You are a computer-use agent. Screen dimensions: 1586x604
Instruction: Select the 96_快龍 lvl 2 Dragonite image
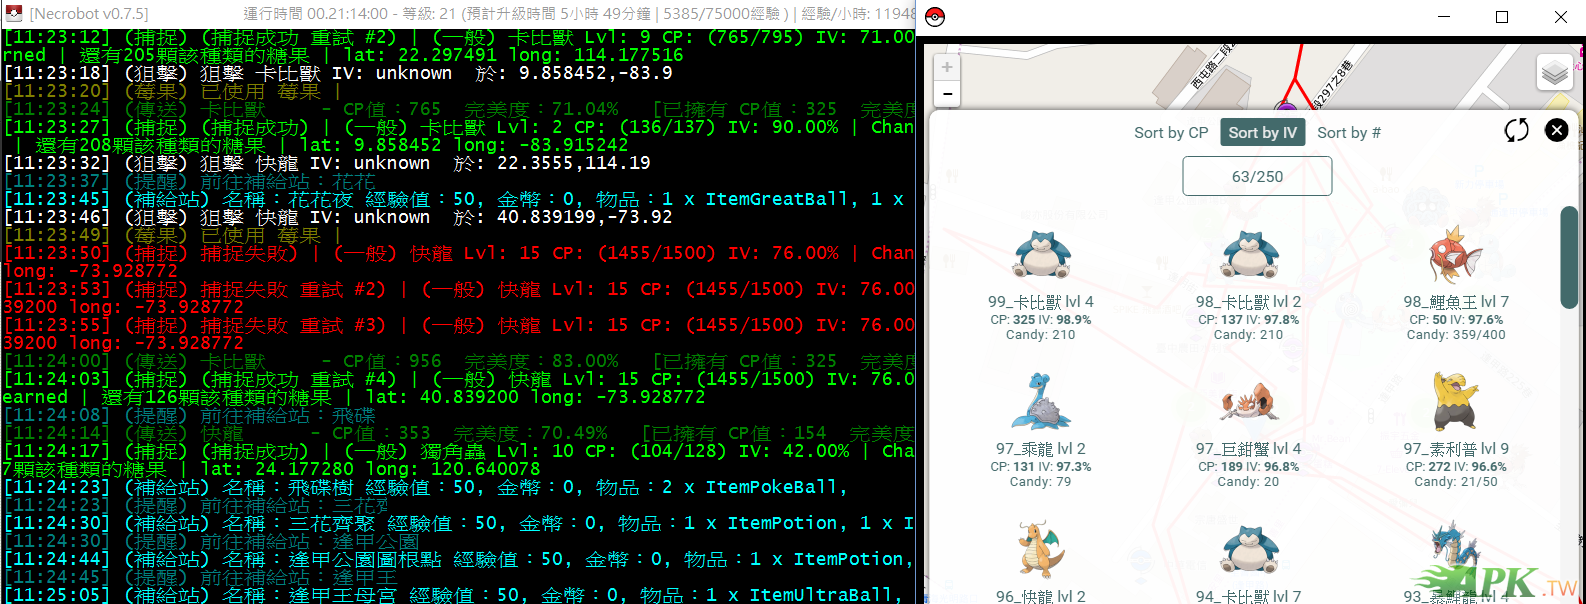(1041, 550)
